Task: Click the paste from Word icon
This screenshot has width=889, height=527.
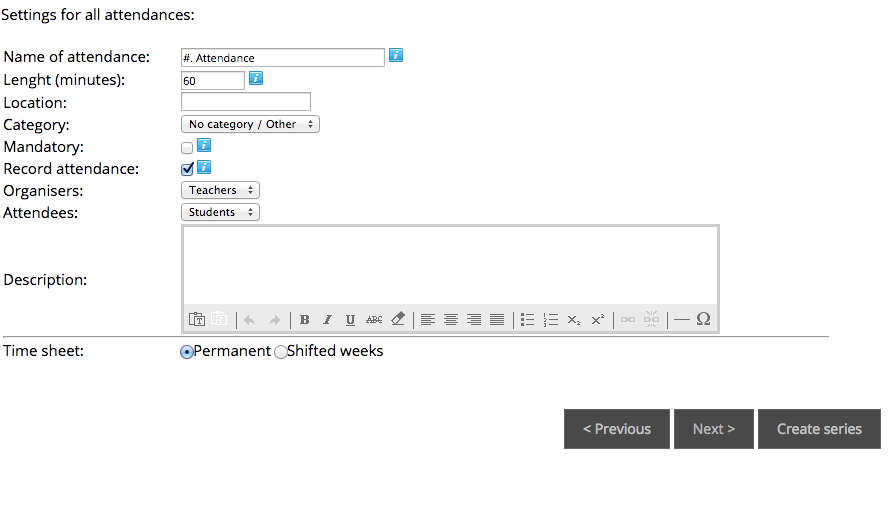Action: (x=219, y=319)
